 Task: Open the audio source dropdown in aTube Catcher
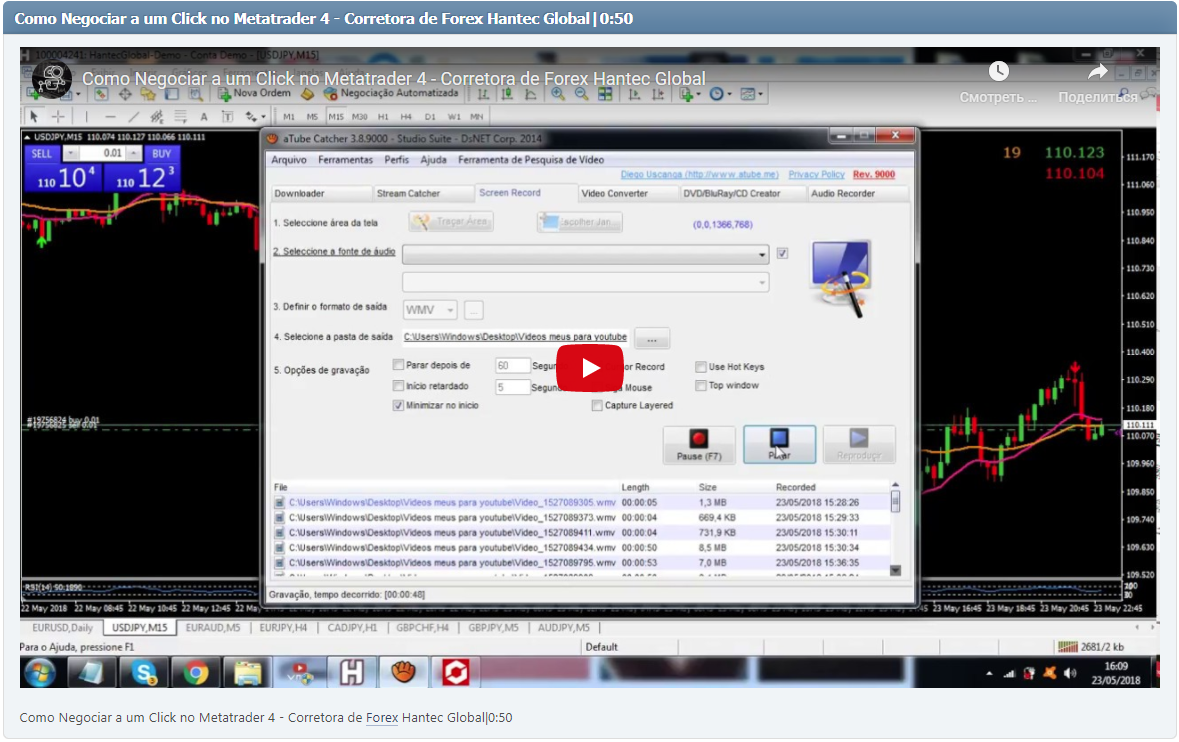(x=762, y=253)
